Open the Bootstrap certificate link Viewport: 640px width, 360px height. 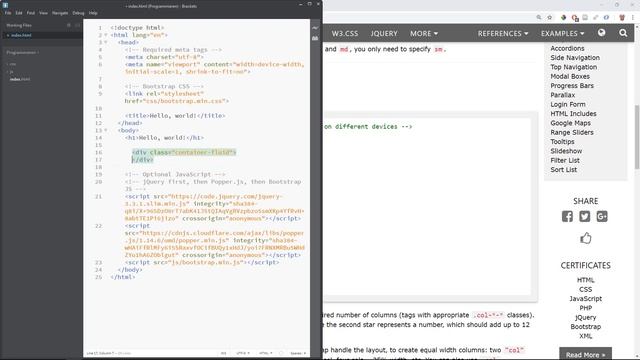[x=585, y=327]
